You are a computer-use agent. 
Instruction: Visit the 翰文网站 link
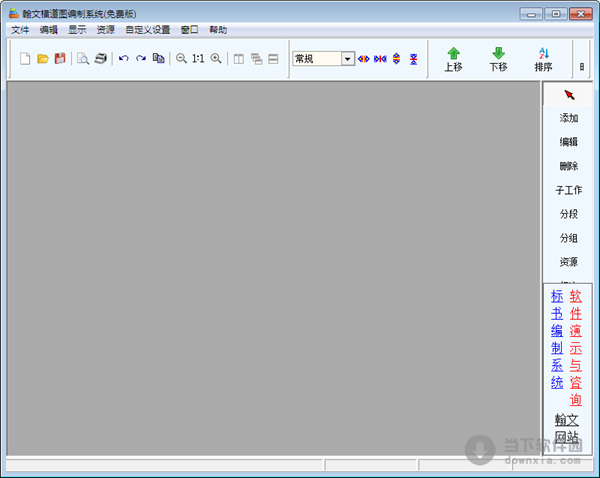tap(567, 428)
